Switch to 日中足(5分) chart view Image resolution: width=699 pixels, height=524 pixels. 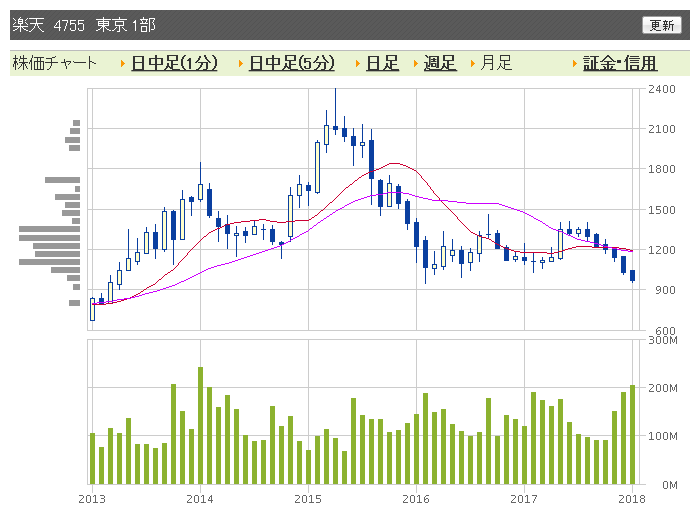pyautogui.click(x=291, y=64)
